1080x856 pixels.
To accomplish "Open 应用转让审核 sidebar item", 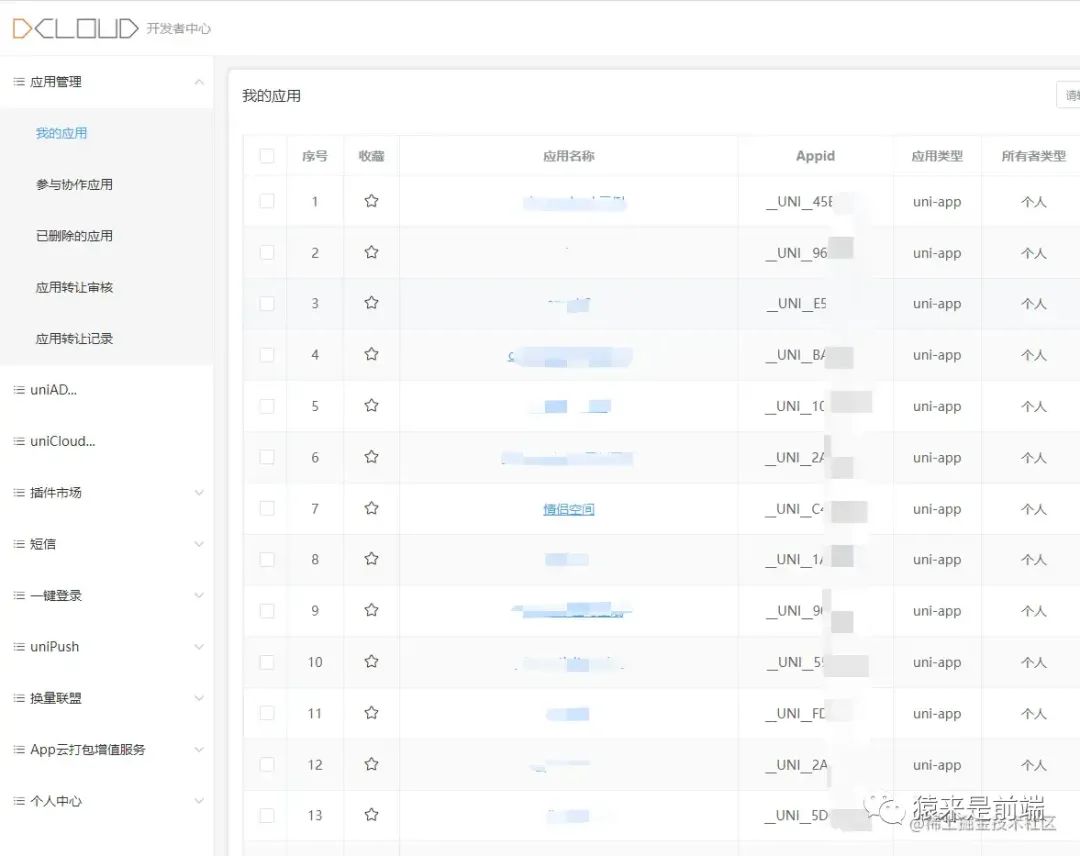I will (x=74, y=287).
